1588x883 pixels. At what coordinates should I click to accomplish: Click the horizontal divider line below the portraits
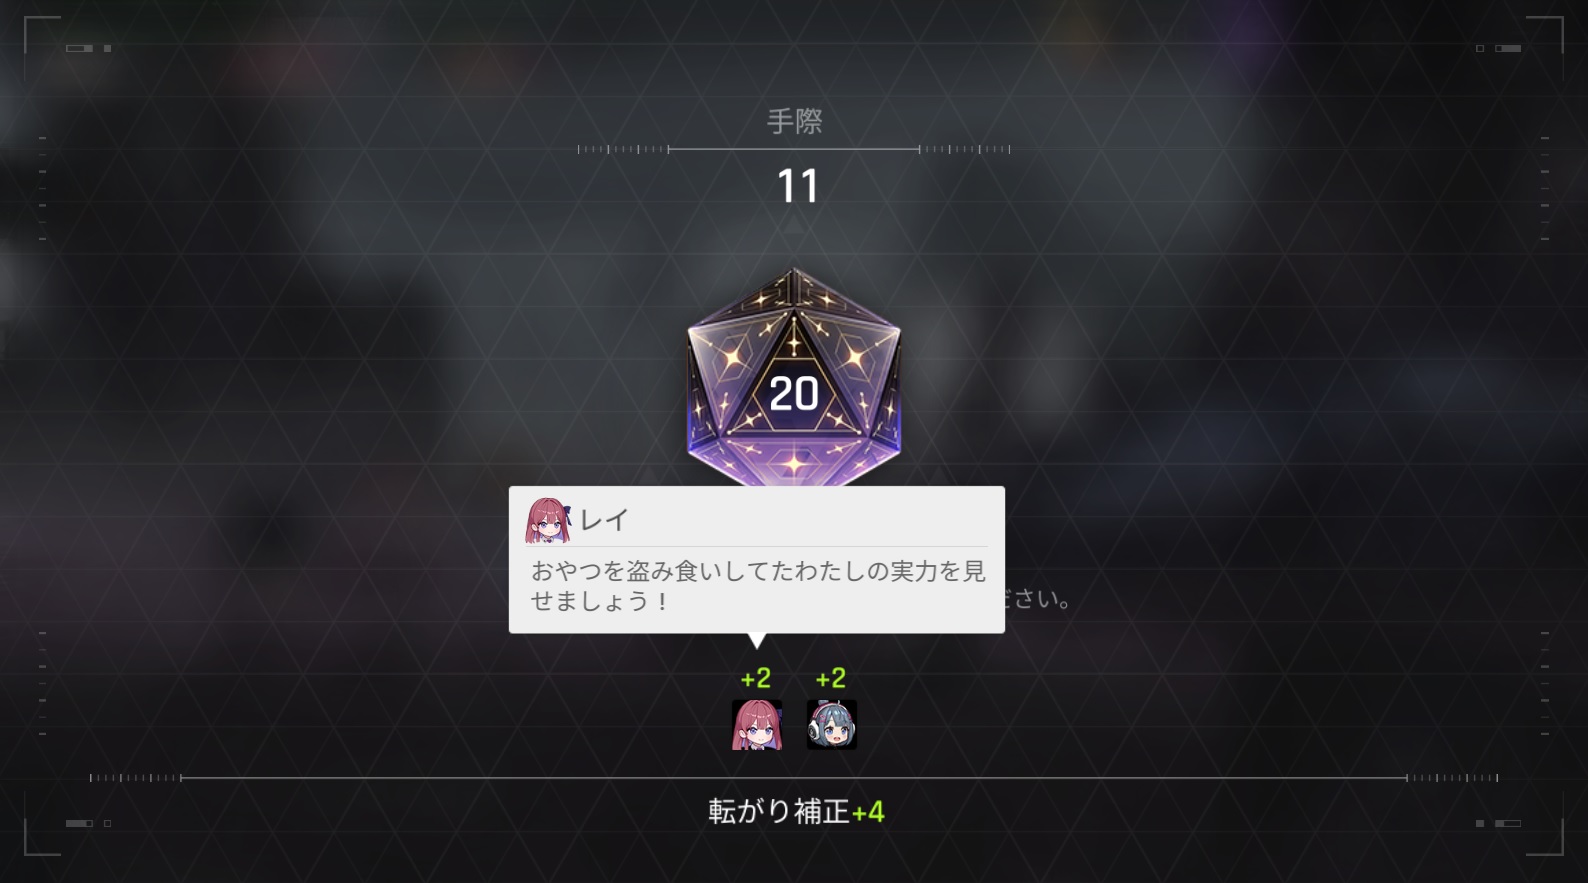pos(794,777)
